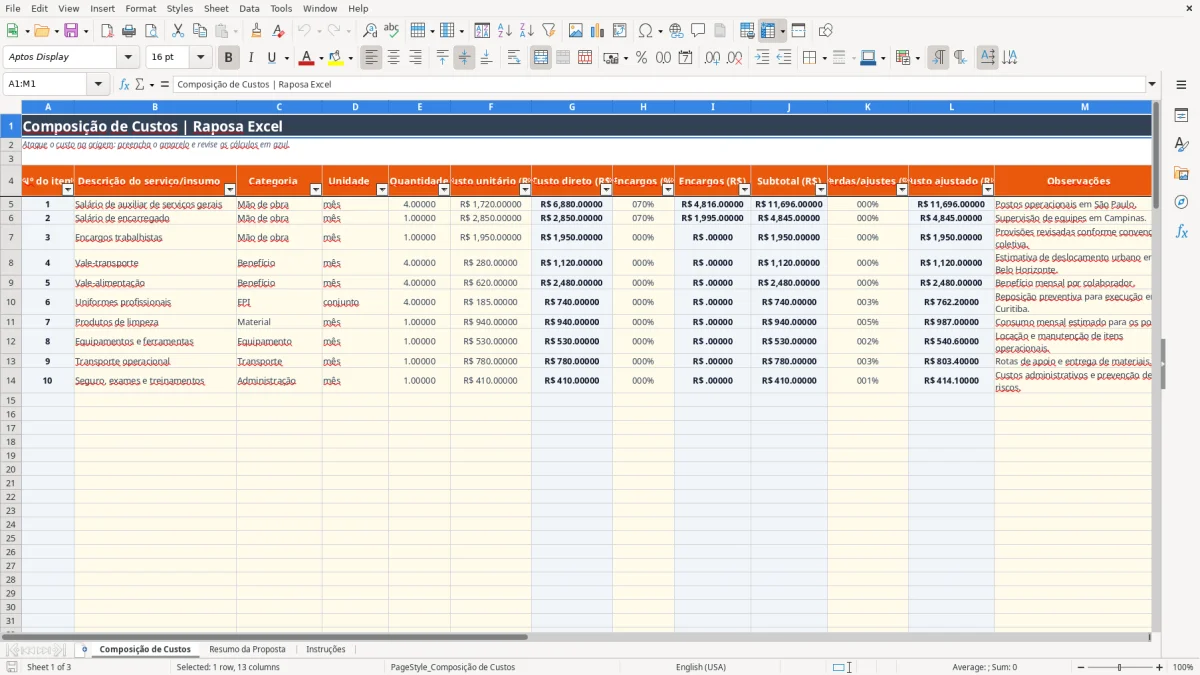This screenshot has width=1200, height=675.
Task: Toggle Center Horizontally alignment
Action: (x=394, y=58)
